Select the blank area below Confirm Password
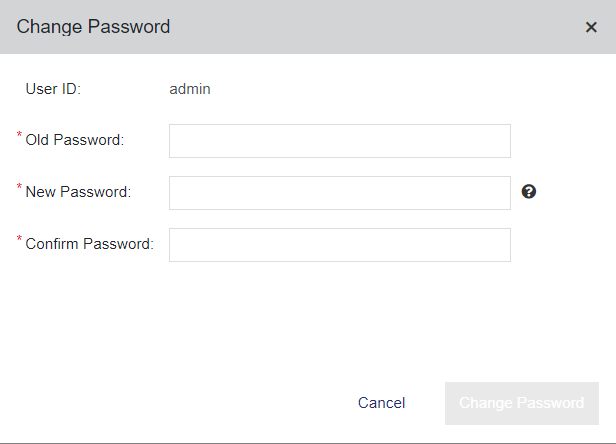616x444 pixels. (308, 320)
